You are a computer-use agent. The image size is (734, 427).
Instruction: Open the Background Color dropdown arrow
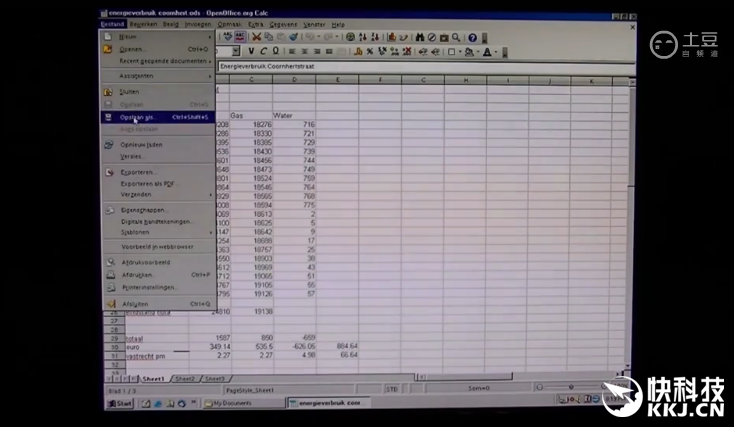point(477,52)
